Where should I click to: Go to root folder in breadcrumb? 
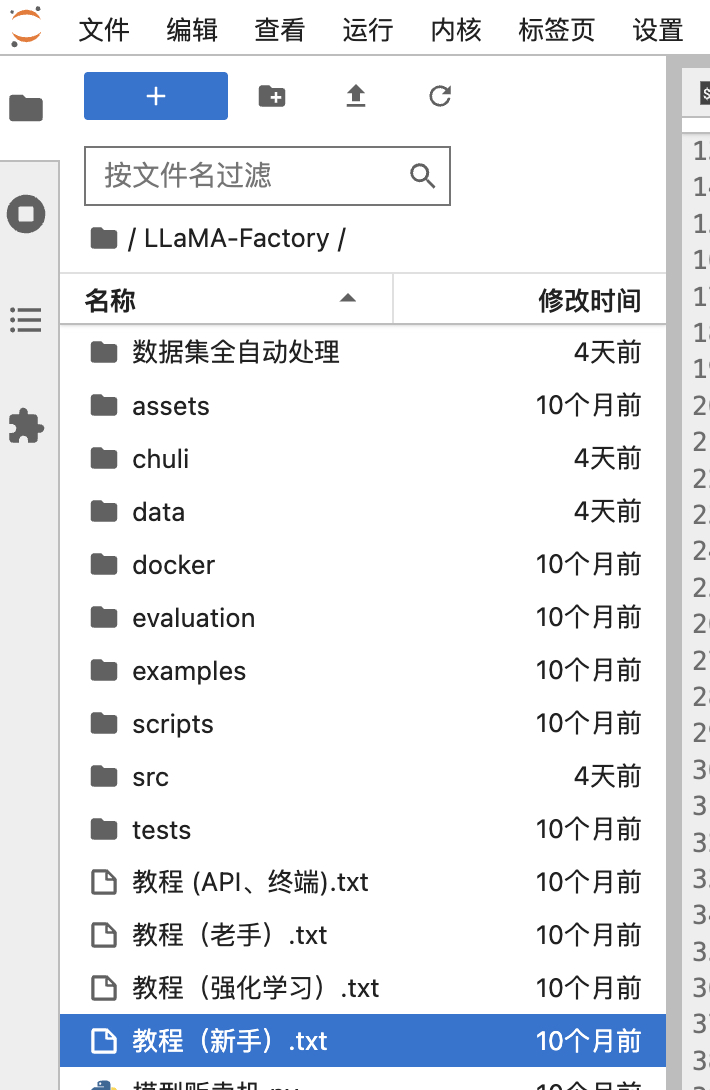point(103,239)
